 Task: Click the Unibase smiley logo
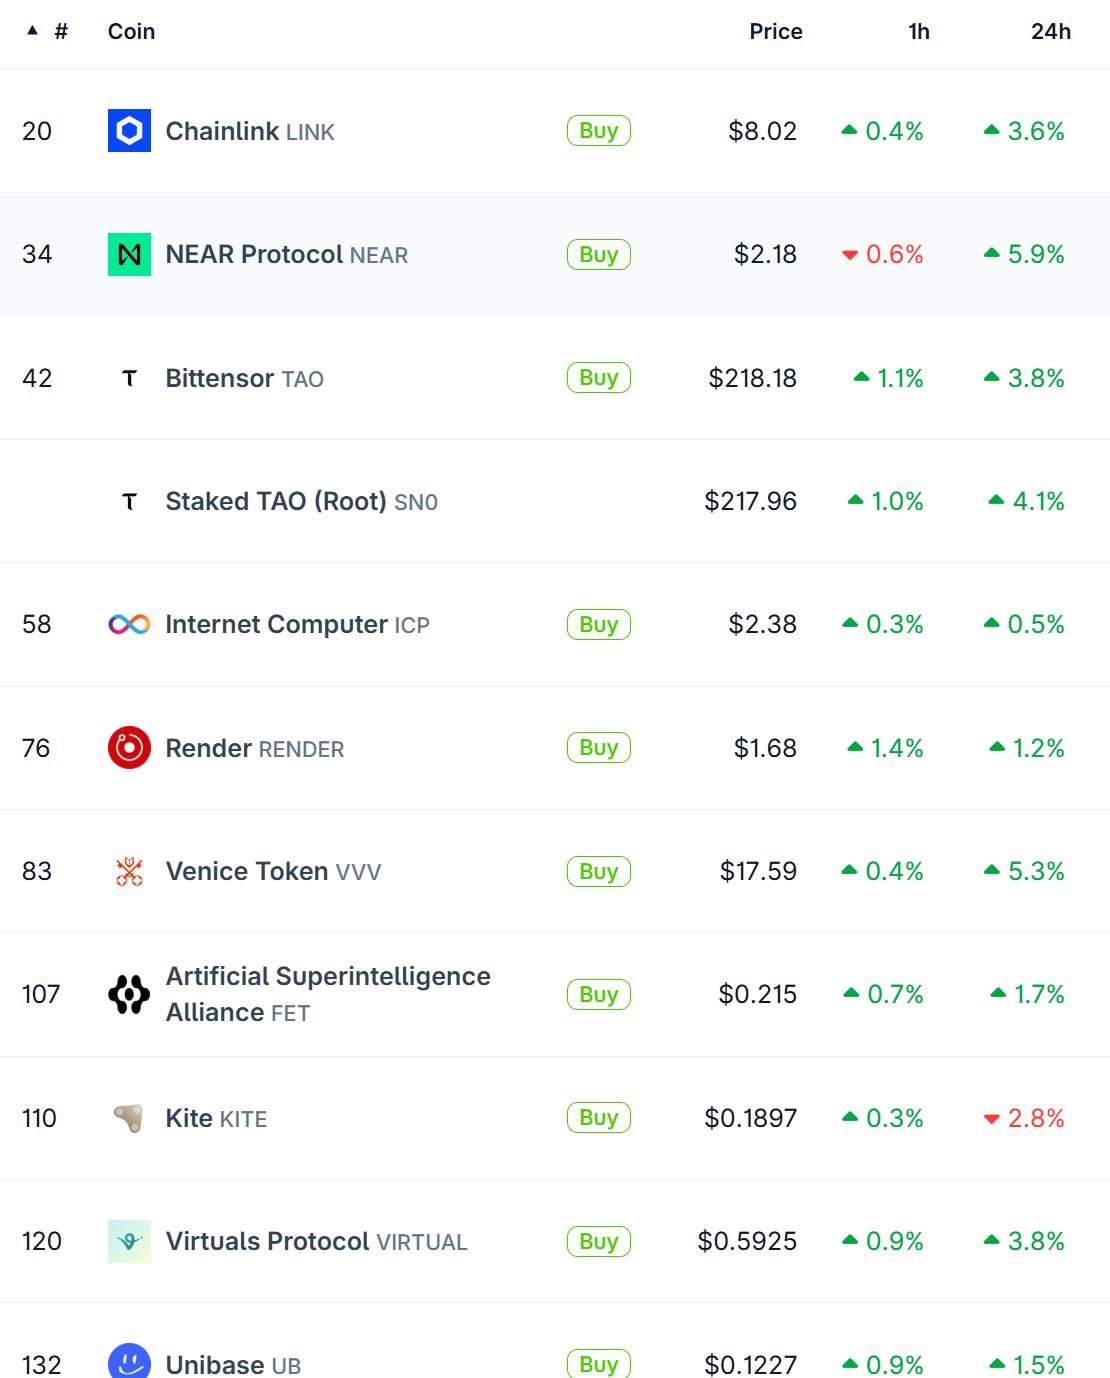[129, 1362]
